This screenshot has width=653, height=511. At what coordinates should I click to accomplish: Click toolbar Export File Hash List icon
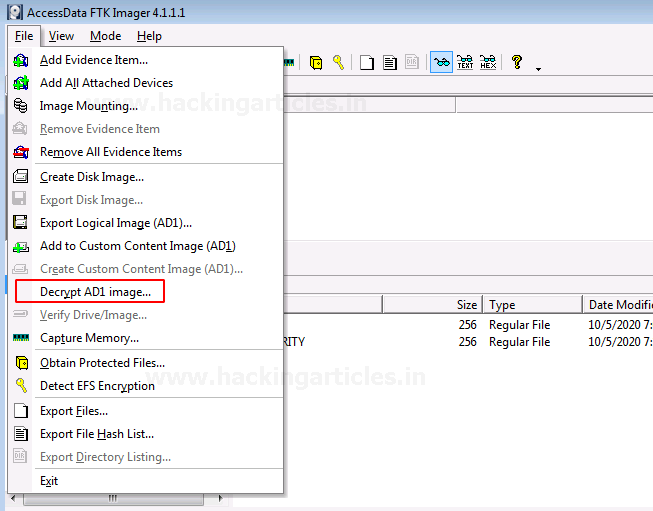[x=390, y=63]
